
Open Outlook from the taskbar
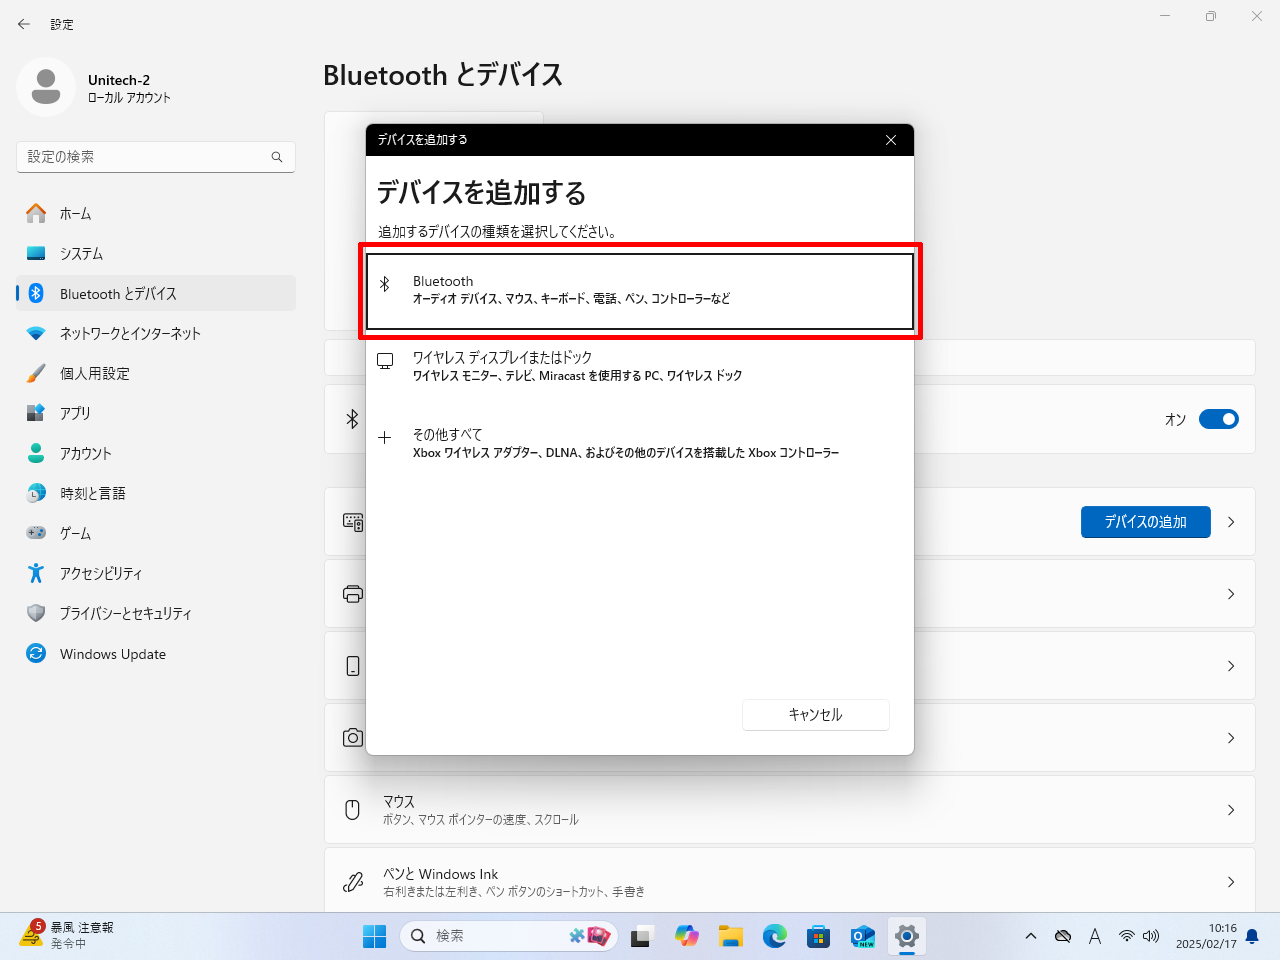(863, 936)
